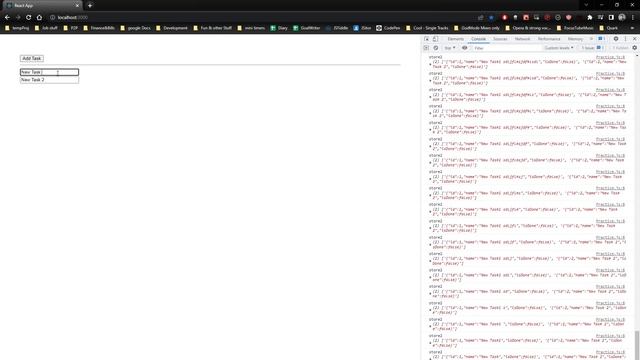Open the google Docs bookmark folder

tap(136, 28)
